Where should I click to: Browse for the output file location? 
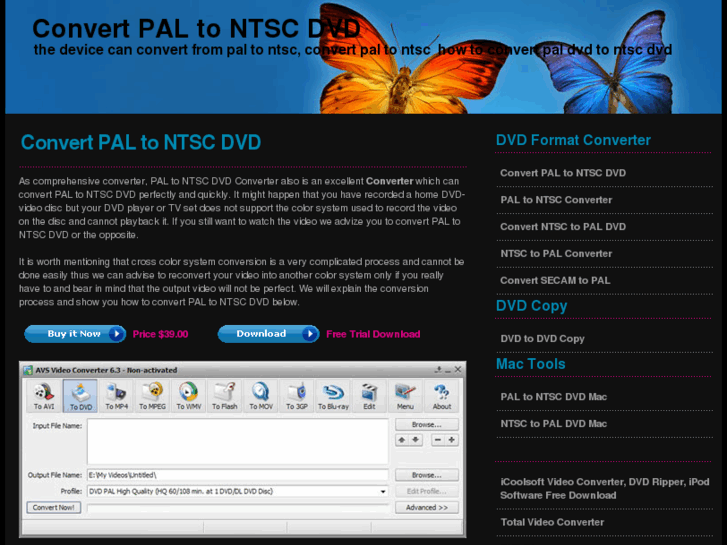tap(427, 475)
